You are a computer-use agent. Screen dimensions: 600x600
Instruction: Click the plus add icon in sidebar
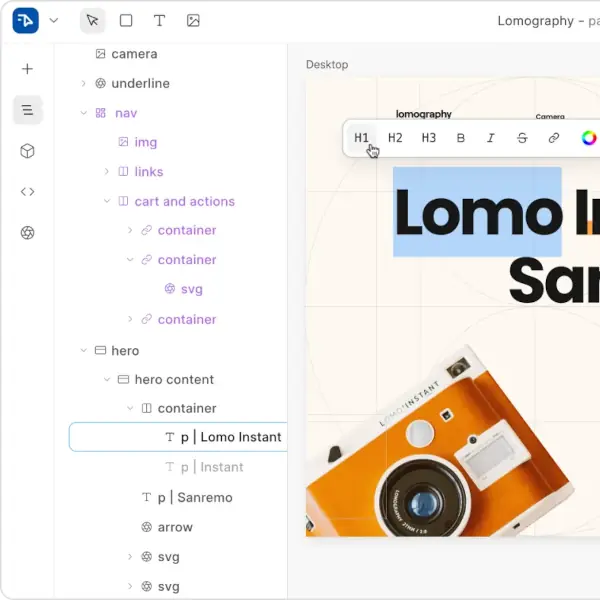[28, 69]
